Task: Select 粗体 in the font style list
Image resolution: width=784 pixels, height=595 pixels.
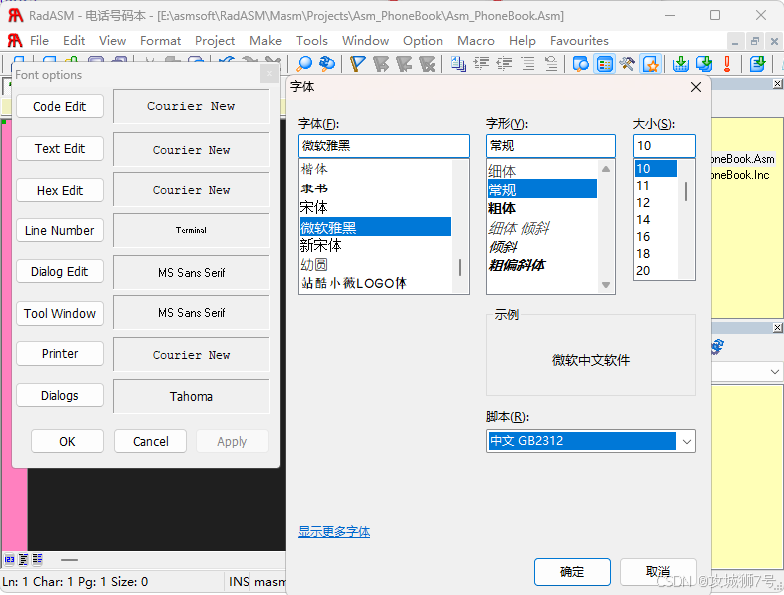Action: pyautogui.click(x=542, y=208)
